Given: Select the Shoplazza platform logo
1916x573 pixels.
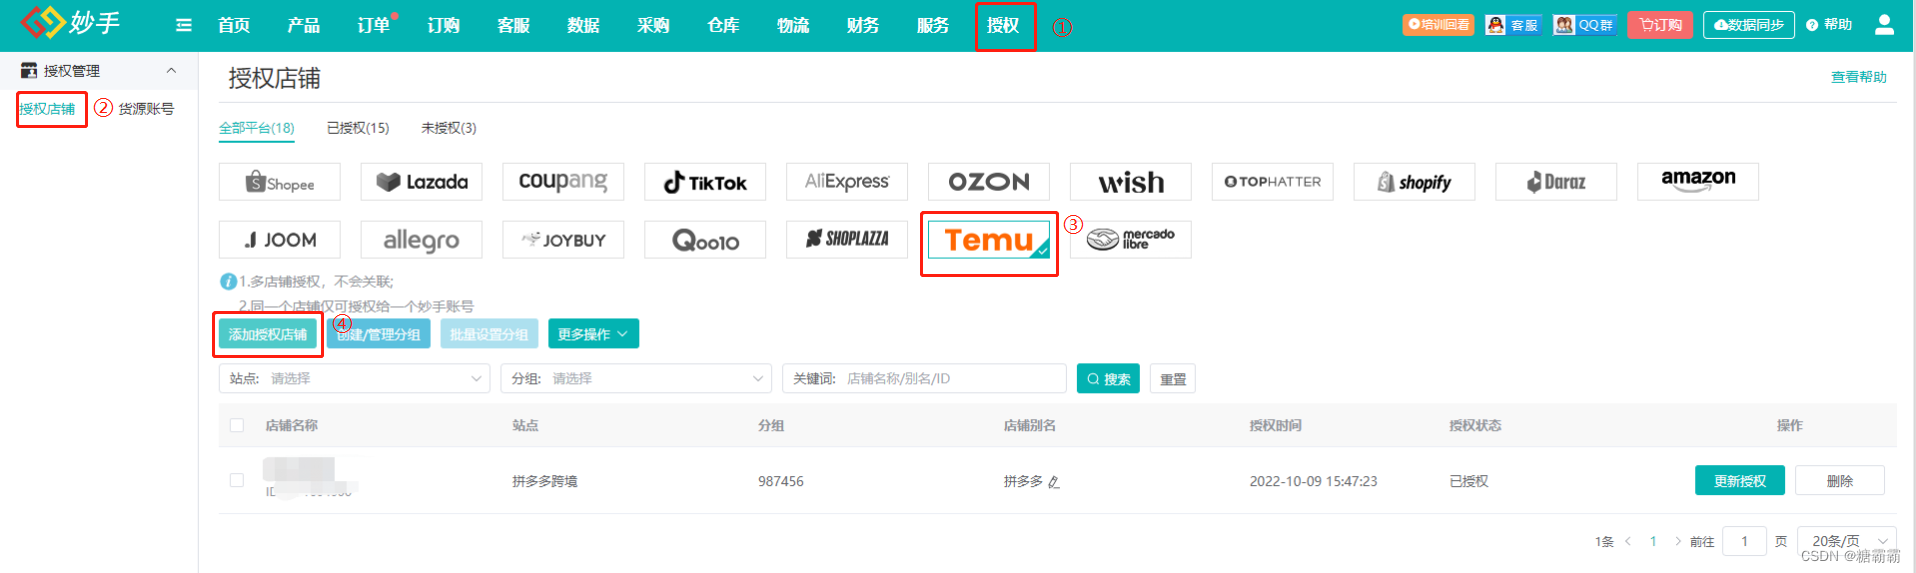Looking at the screenshot, I should pyautogui.click(x=847, y=240).
